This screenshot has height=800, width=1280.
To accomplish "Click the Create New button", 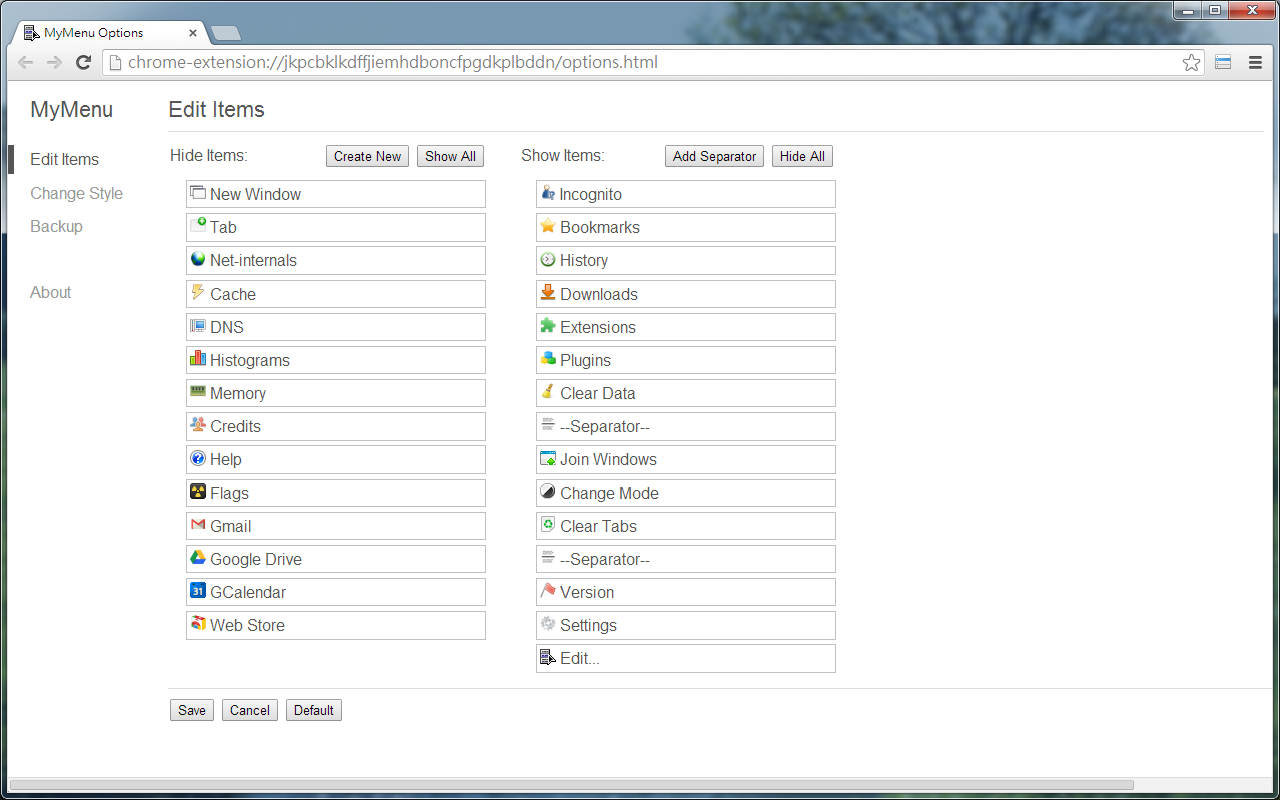I will tap(367, 156).
